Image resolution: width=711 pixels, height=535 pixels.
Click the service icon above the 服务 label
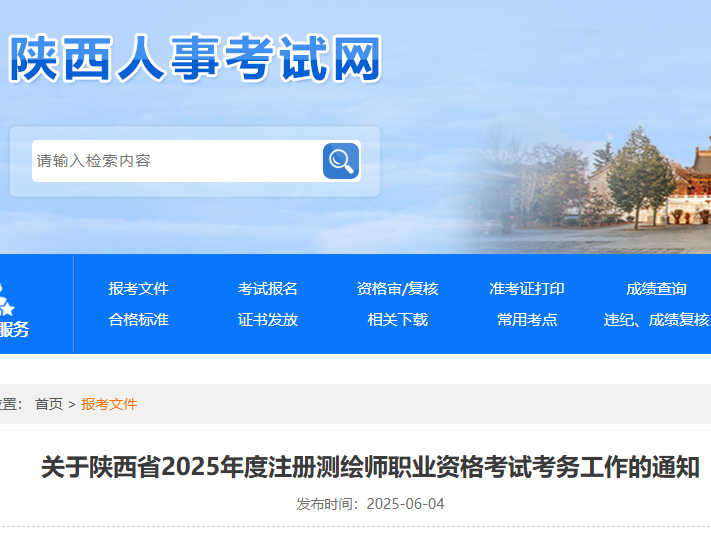pyautogui.click(x=10, y=299)
